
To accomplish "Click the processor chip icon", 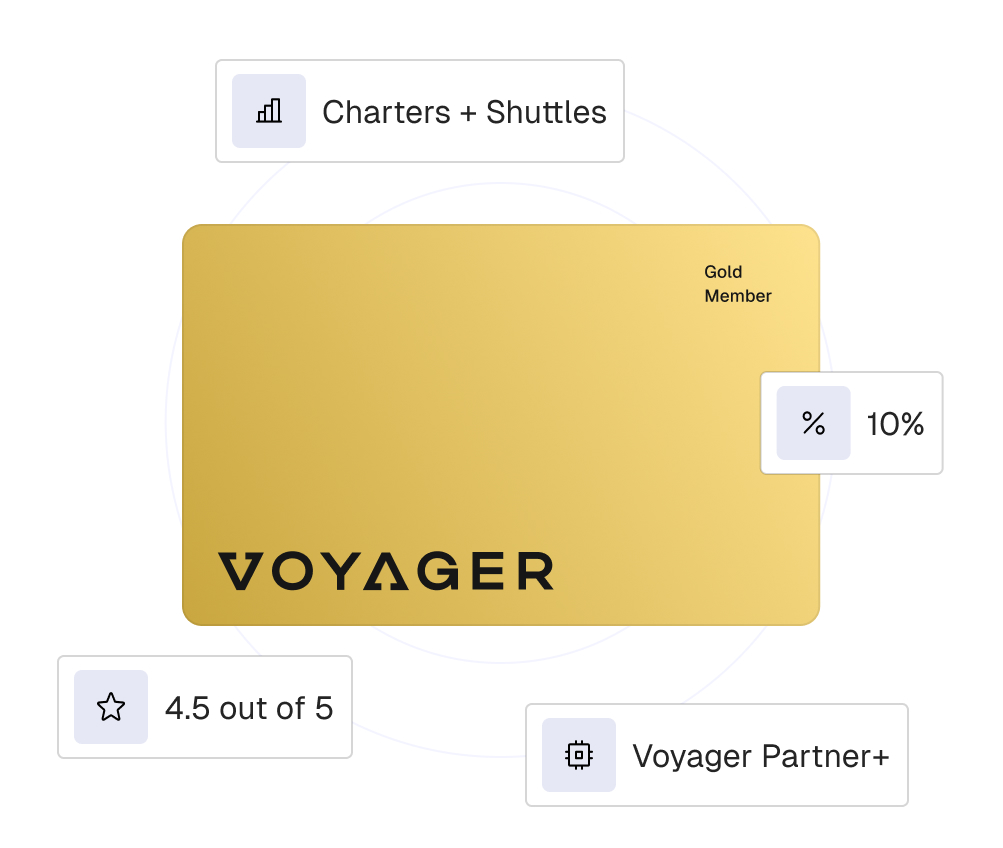I will pos(579,755).
